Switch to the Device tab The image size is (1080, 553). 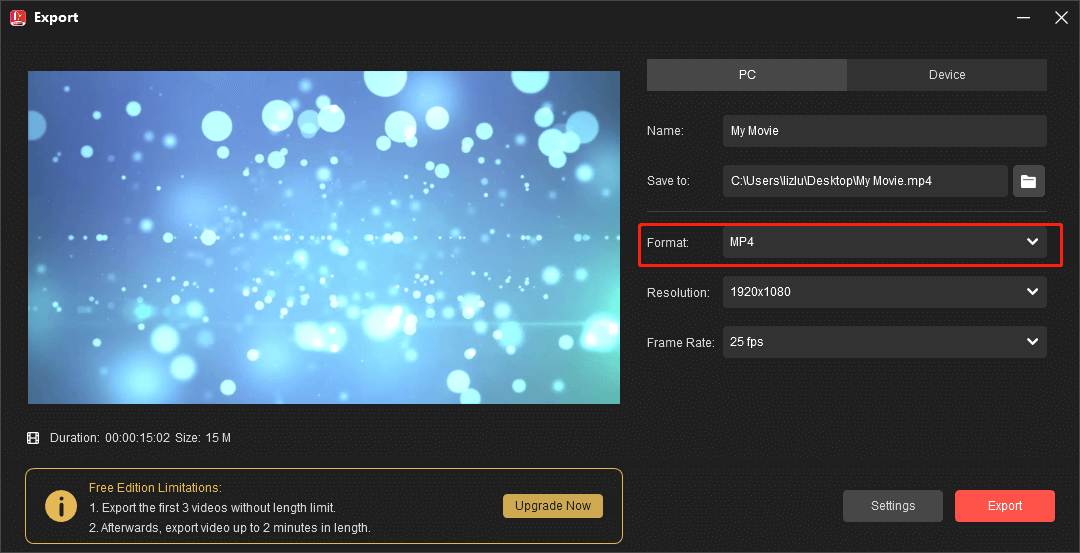(x=947, y=75)
